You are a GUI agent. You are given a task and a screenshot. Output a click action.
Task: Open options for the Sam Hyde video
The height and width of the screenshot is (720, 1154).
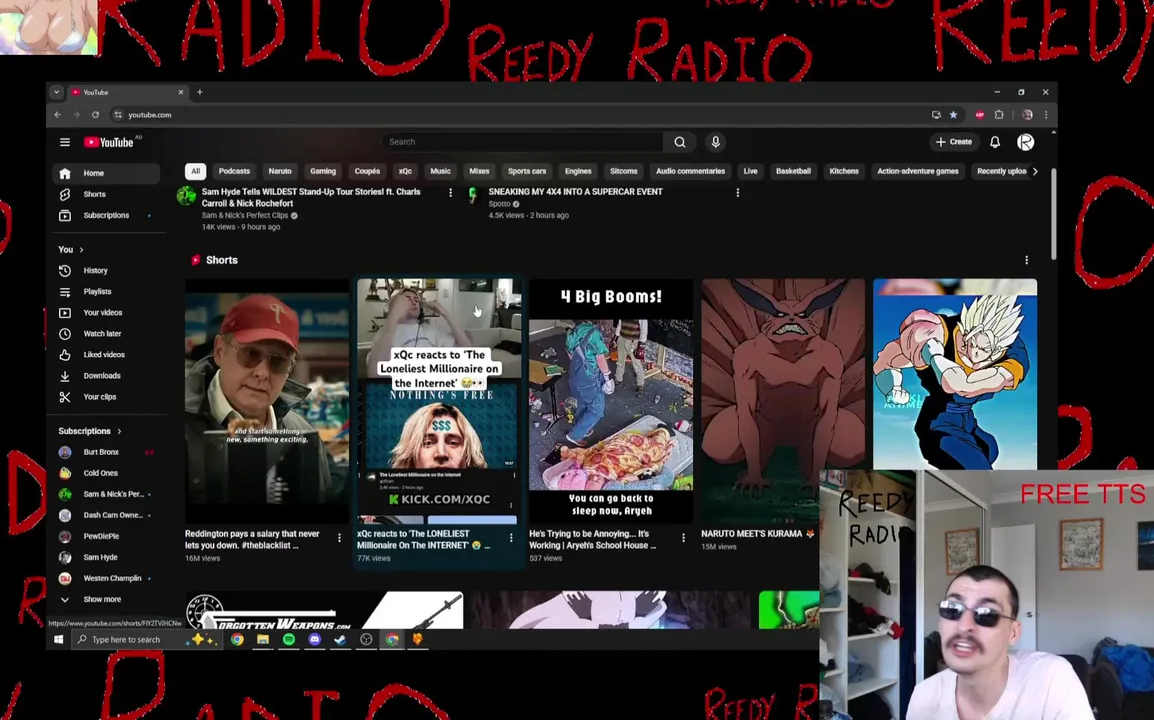450,193
